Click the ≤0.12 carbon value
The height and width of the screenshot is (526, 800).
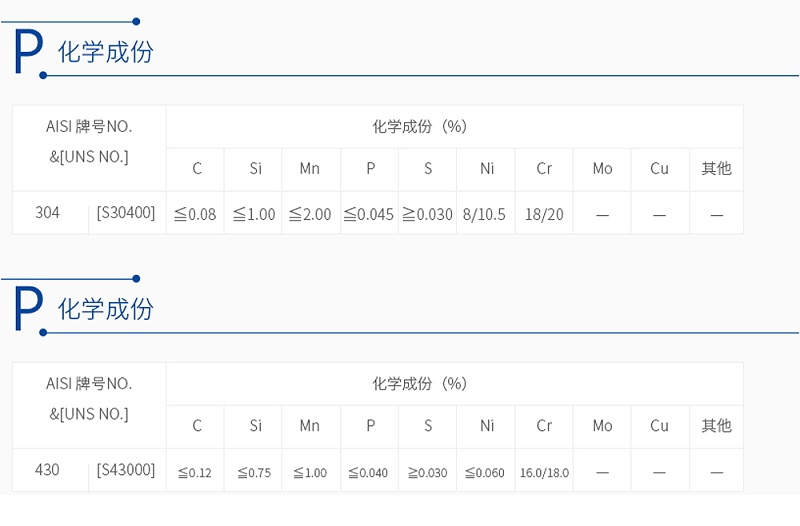point(195,472)
